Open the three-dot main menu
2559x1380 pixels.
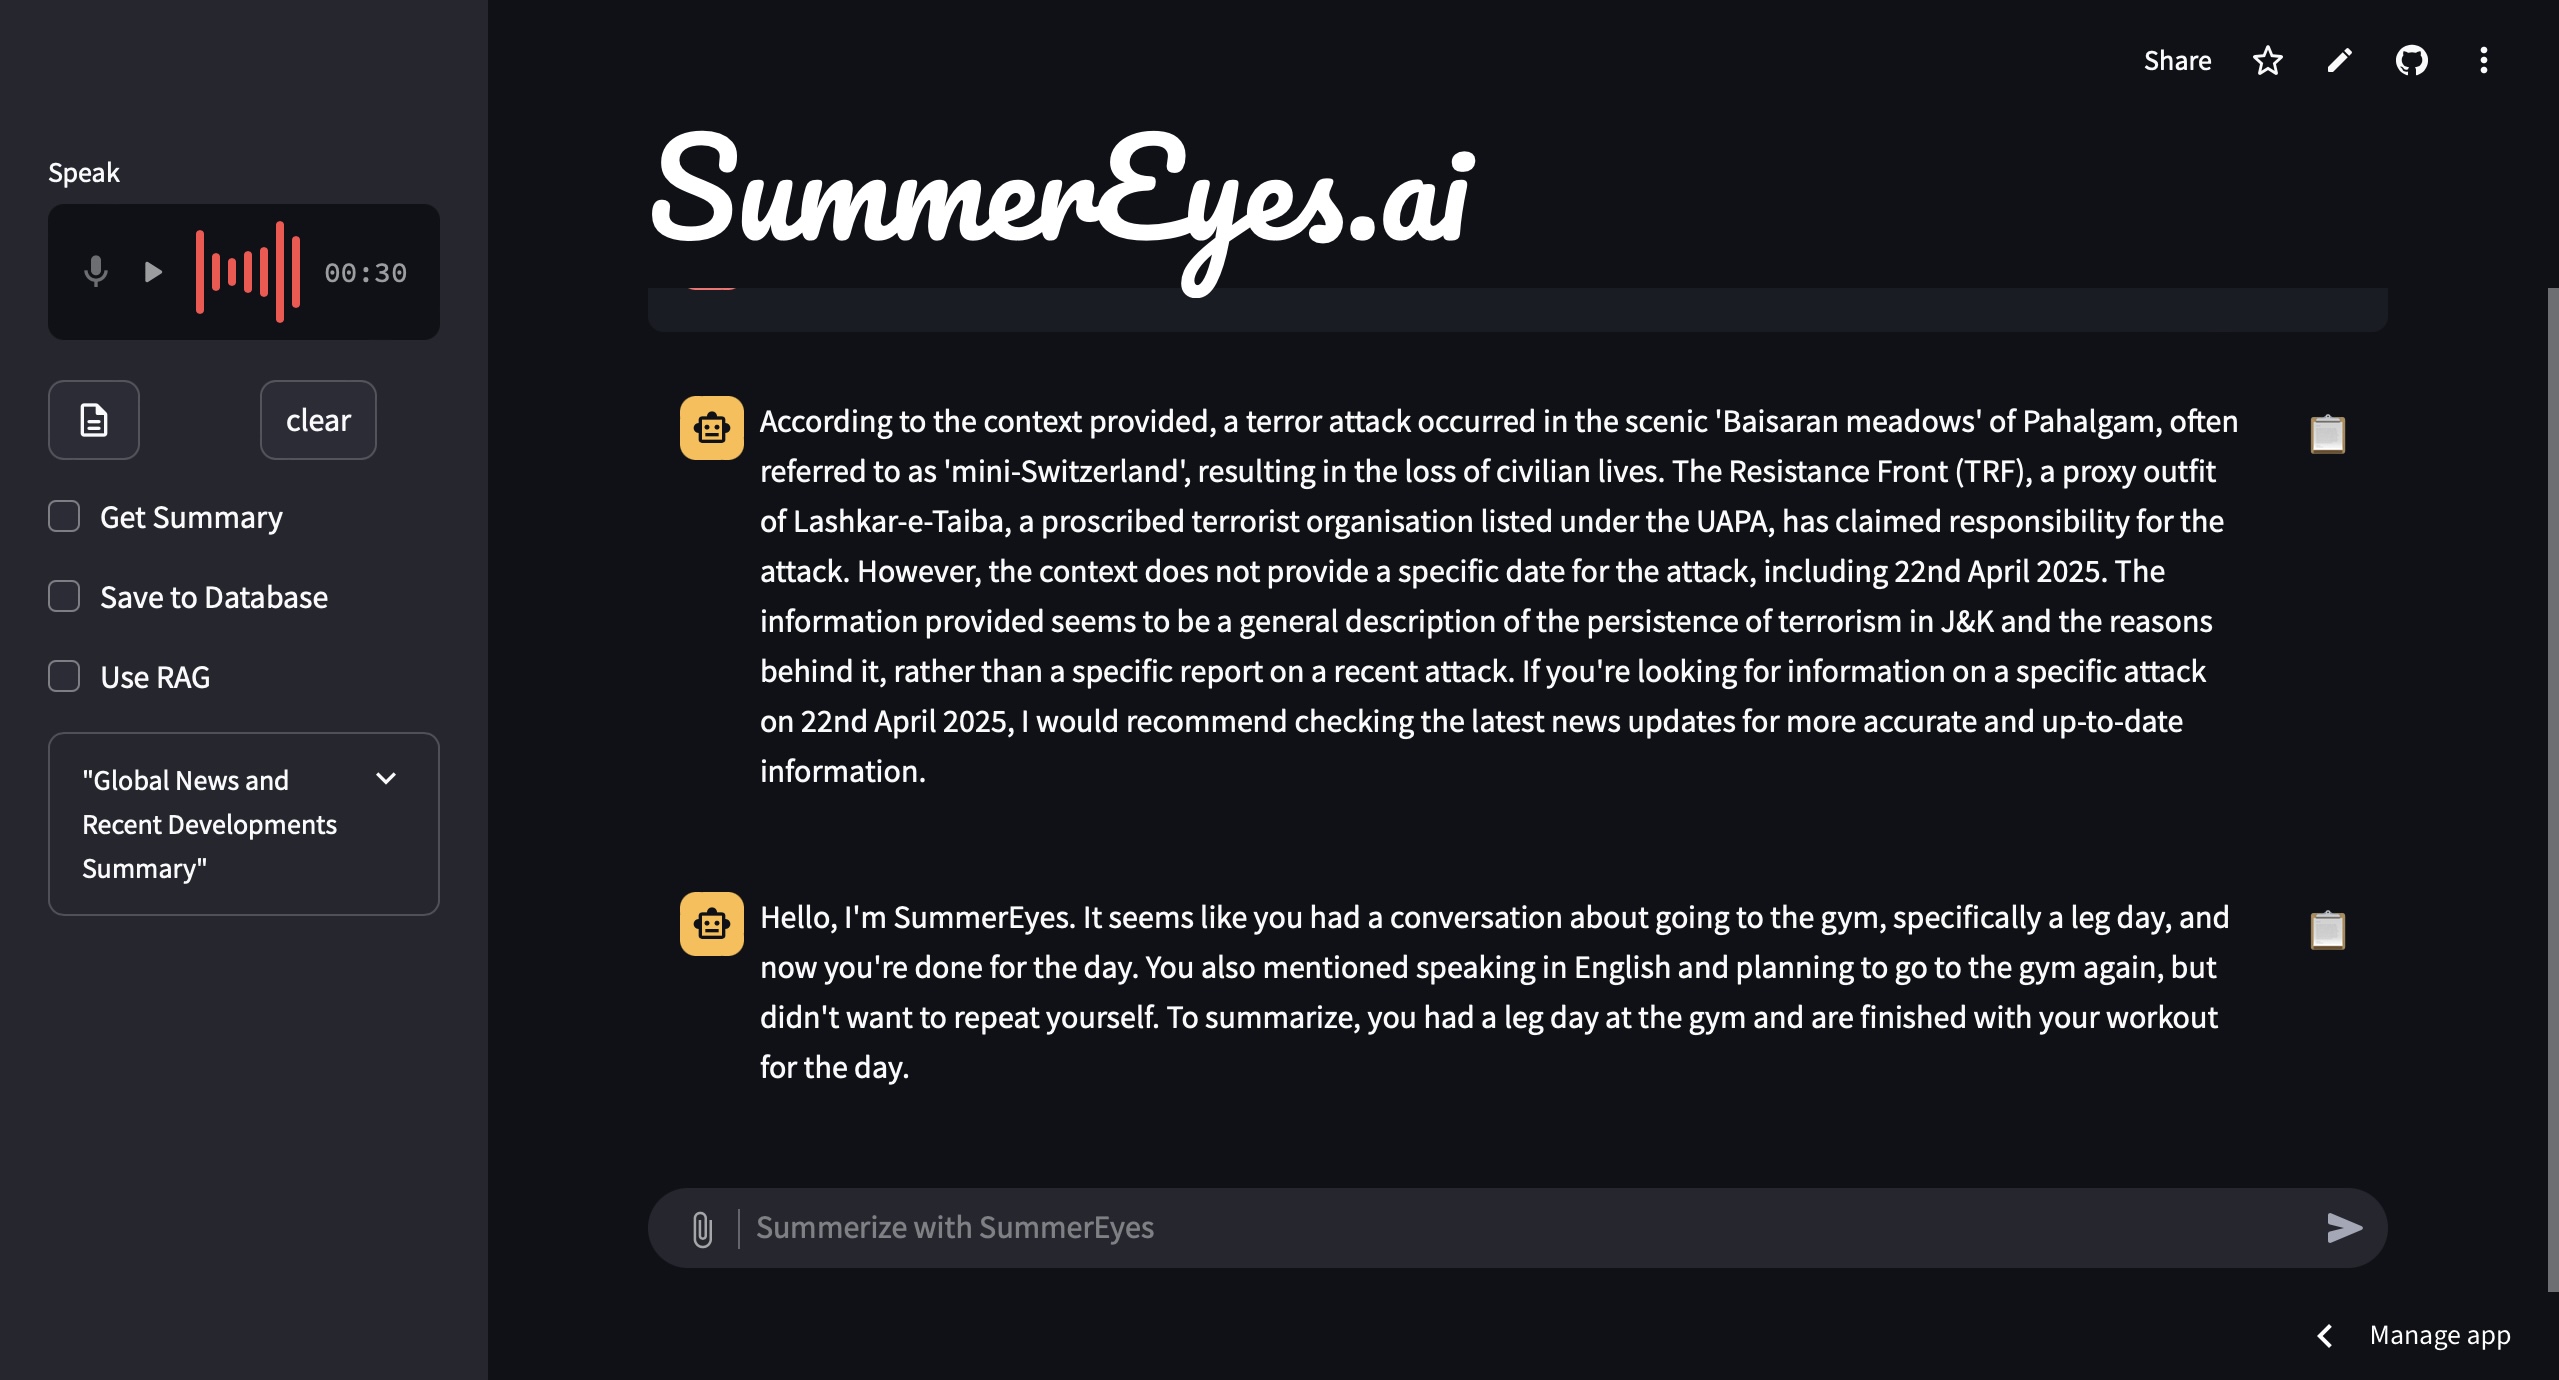point(2483,61)
